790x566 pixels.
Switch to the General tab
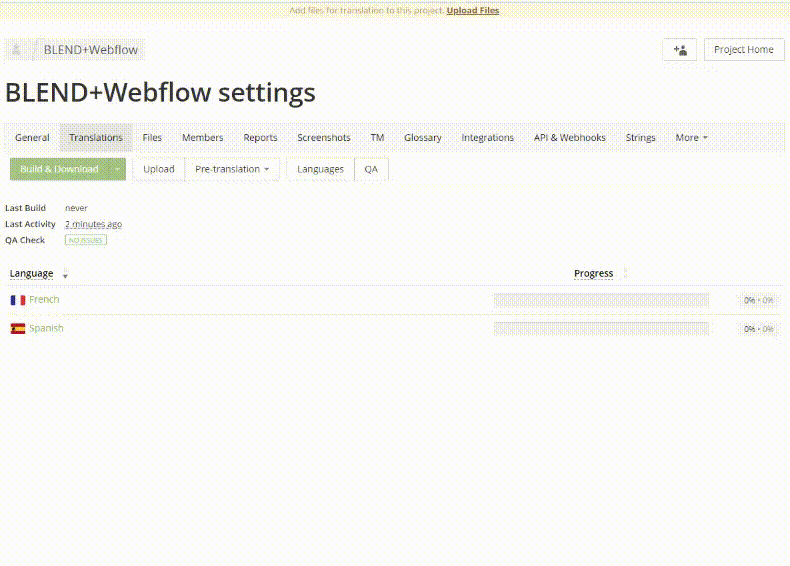(x=32, y=138)
